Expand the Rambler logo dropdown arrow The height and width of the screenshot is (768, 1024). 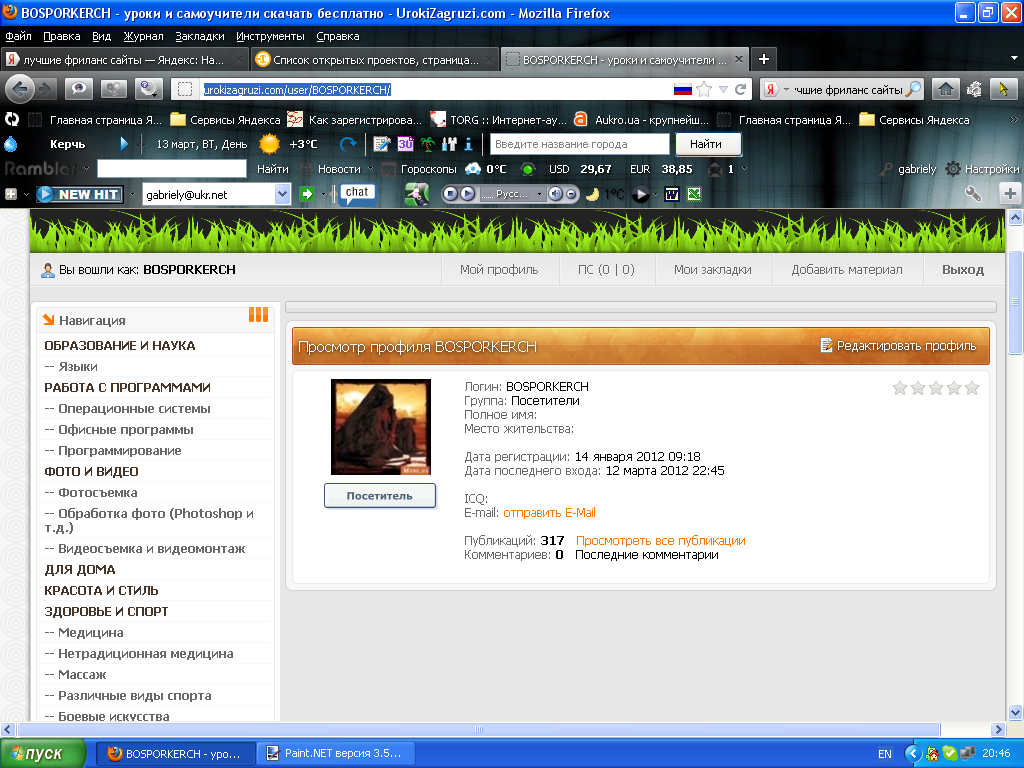pos(86,169)
